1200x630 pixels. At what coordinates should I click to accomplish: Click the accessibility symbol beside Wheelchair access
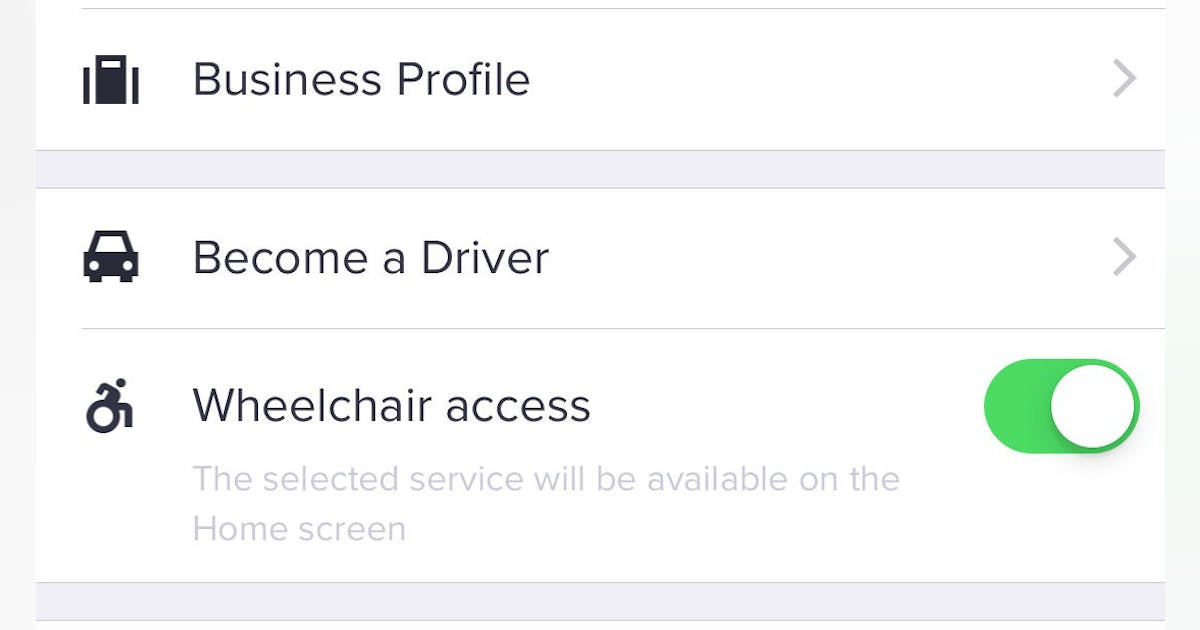(x=108, y=405)
